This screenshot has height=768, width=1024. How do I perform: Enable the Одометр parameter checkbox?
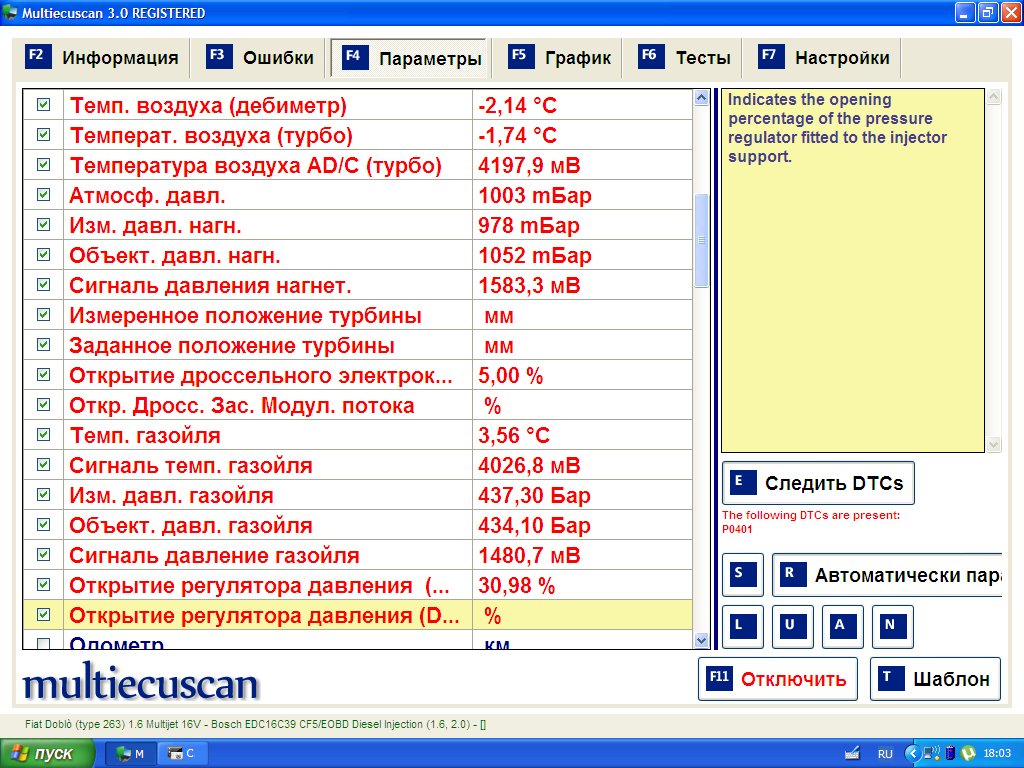pos(43,643)
